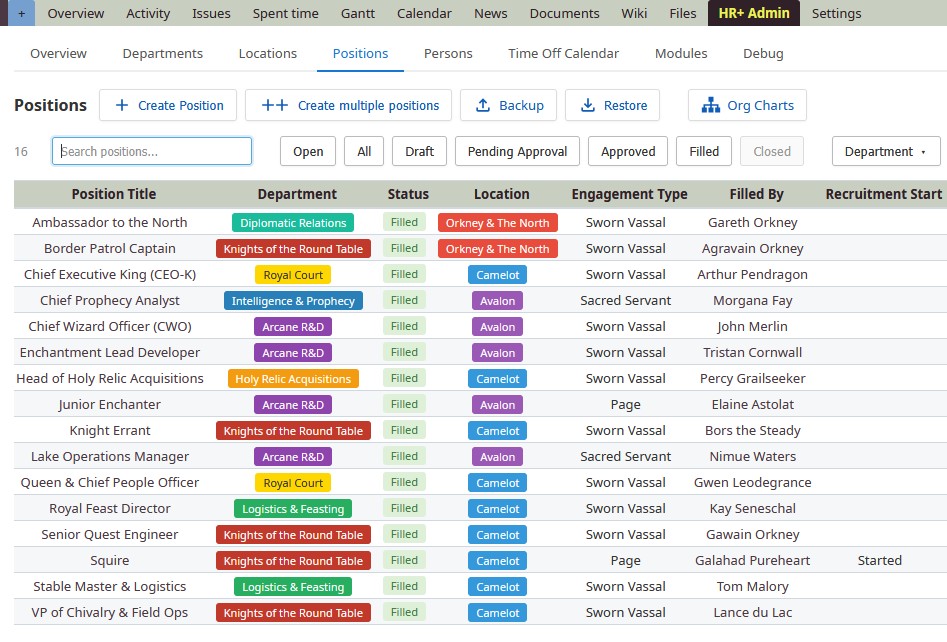Switch to the Persons tab
This screenshot has width=947, height=642.
448,53
